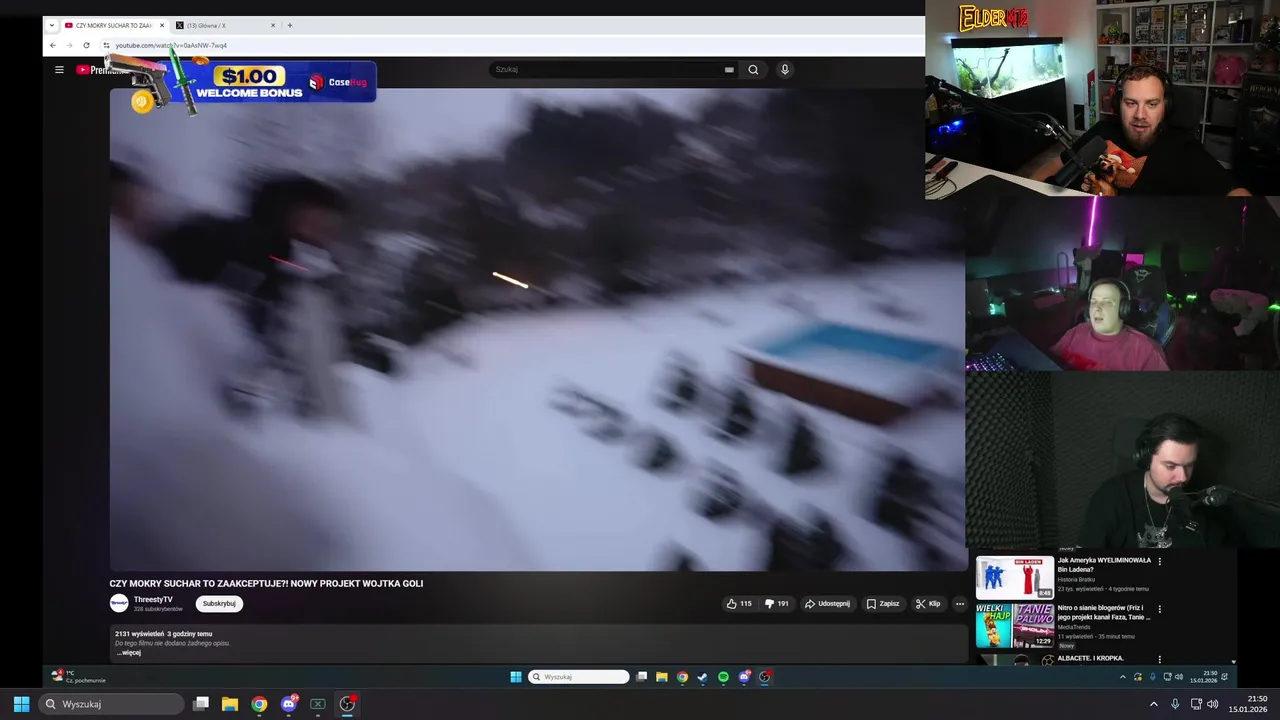1280x720 pixels.
Task: Expand description with '...więcej'
Action: pyautogui.click(x=128, y=653)
